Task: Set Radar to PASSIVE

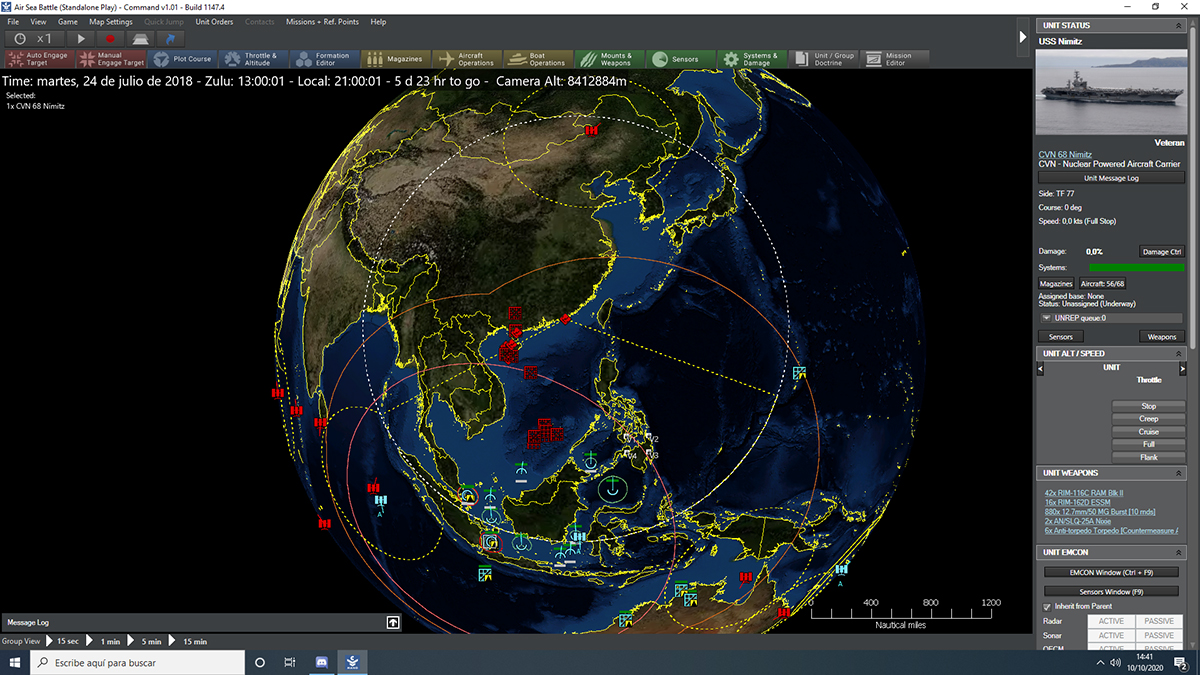Action: click(1159, 622)
